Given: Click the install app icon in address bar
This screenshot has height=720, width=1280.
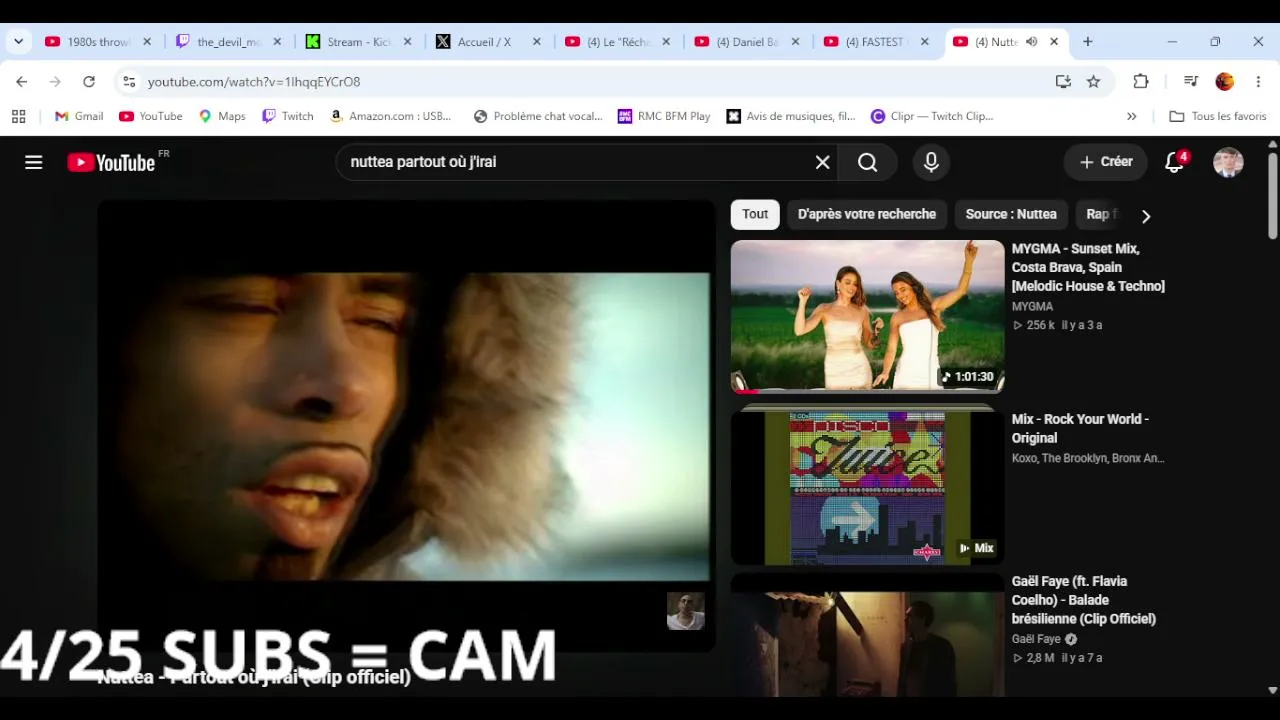Looking at the screenshot, I should click(1063, 82).
